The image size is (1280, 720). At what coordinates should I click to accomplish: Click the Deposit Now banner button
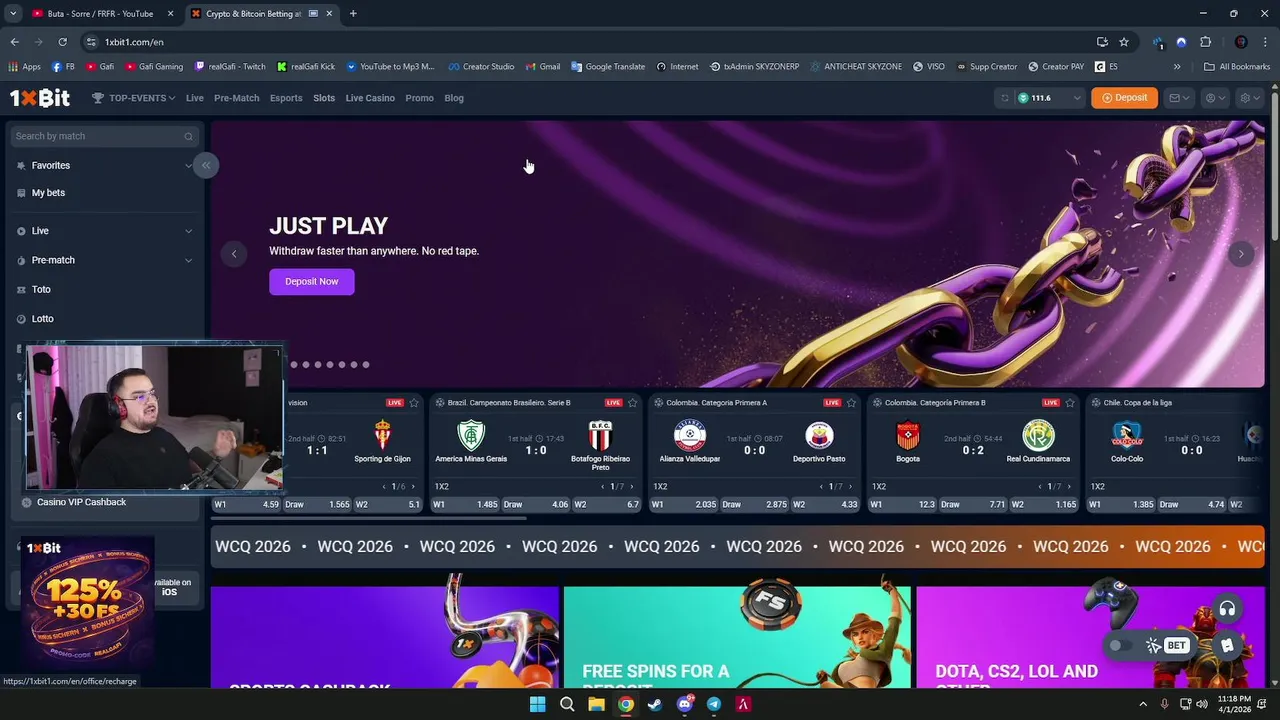[311, 282]
